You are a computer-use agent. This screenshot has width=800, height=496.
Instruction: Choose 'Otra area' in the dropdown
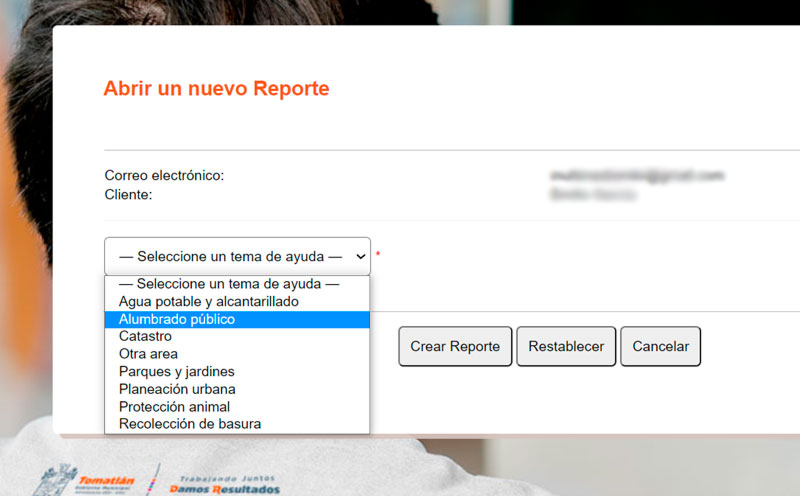pos(148,354)
